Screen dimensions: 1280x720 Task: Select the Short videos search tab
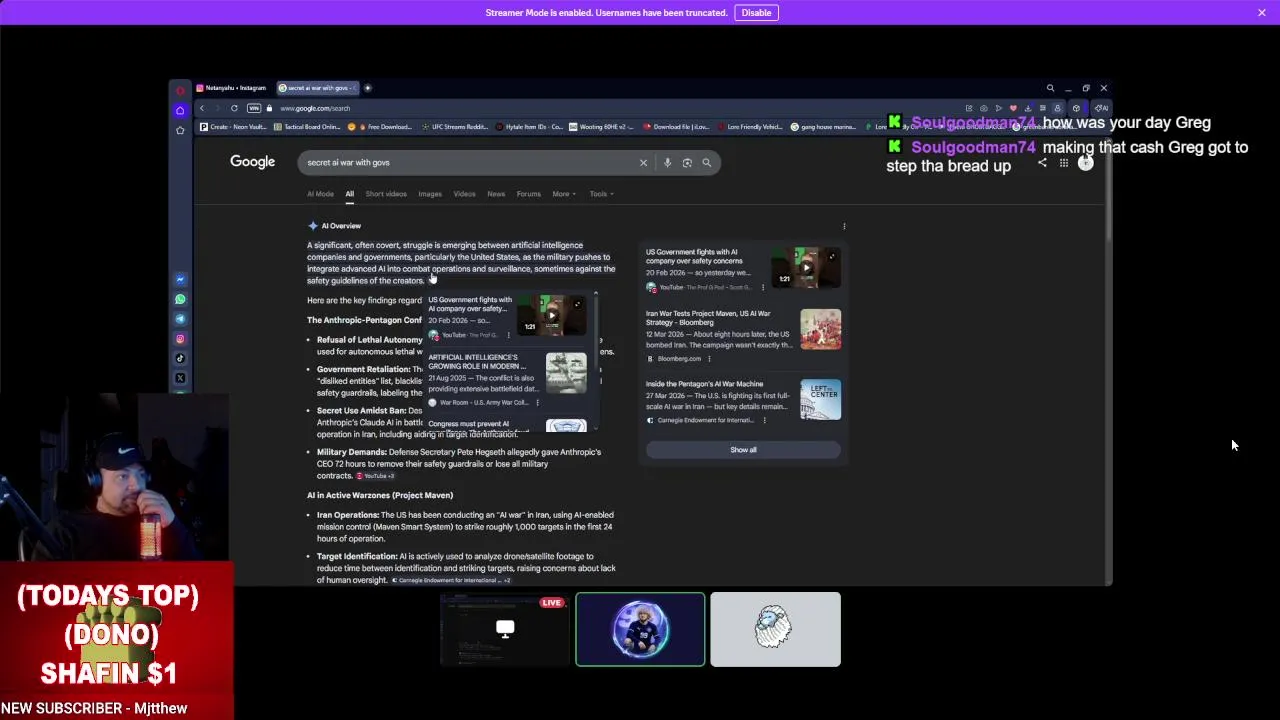pyautogui.click(x=386, y=194)
